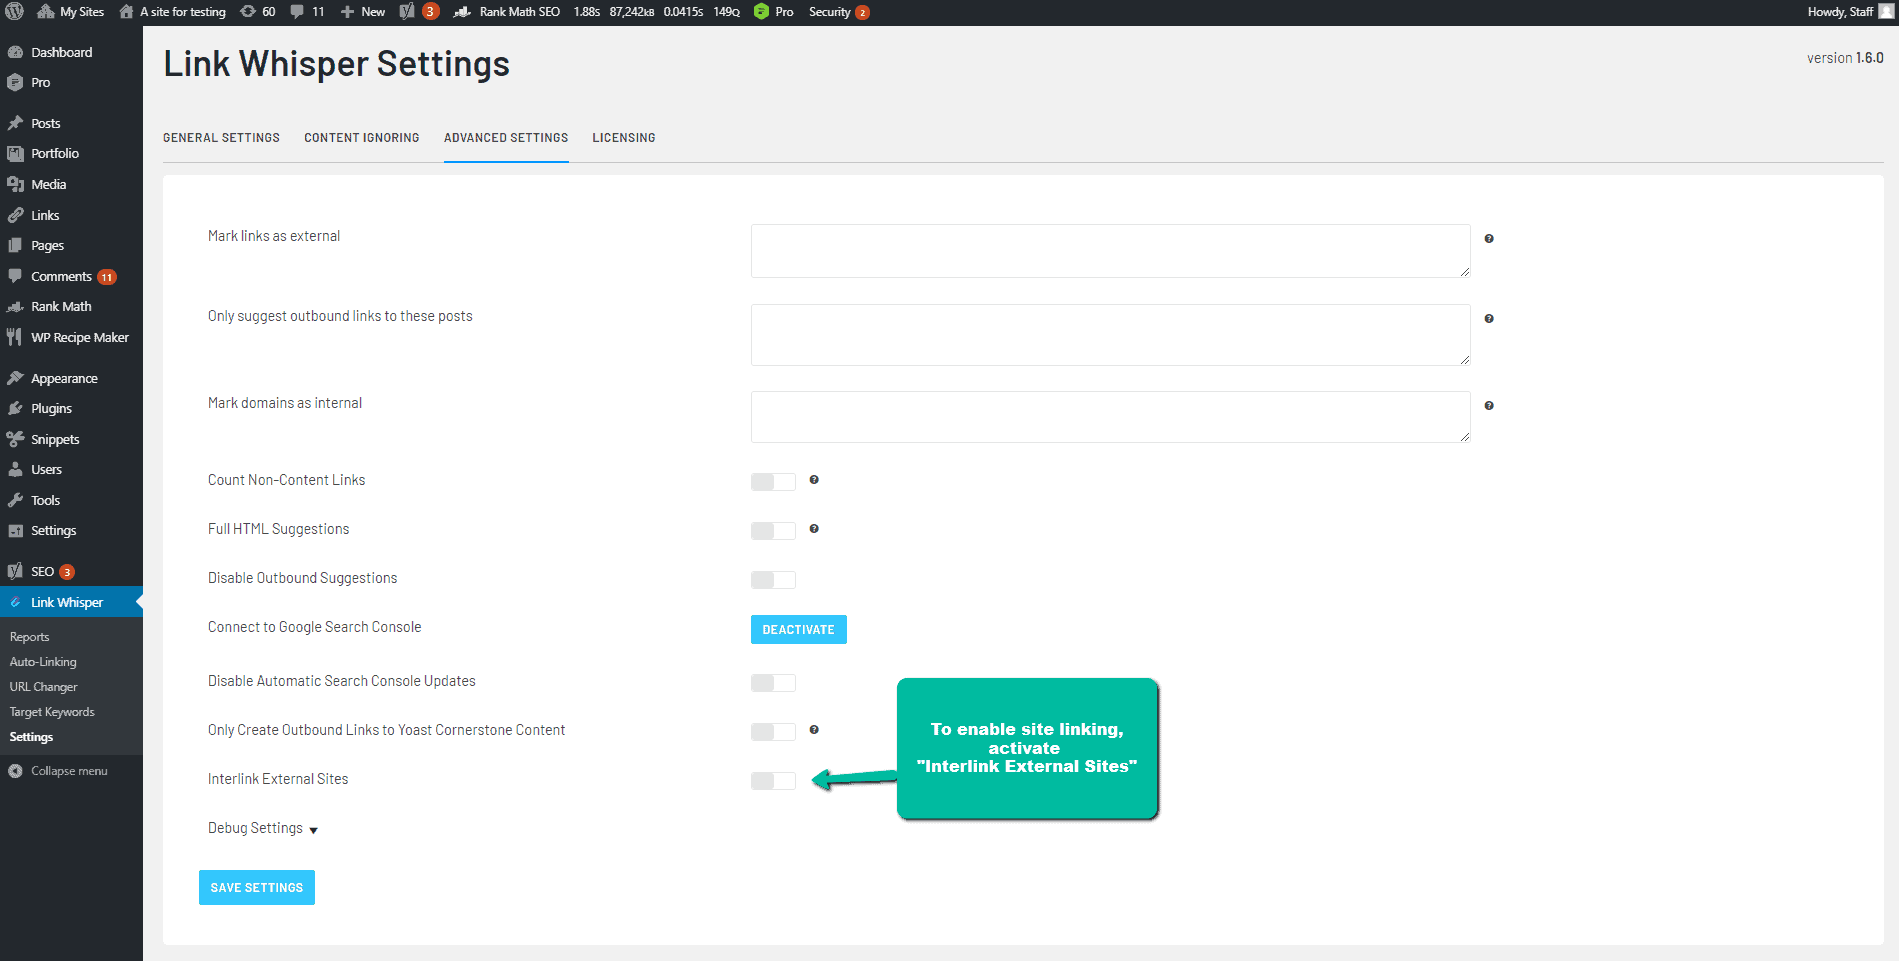Click the 'Mark links as external' textarea
1899x961 pixels.
click(x=1110, y=251)
